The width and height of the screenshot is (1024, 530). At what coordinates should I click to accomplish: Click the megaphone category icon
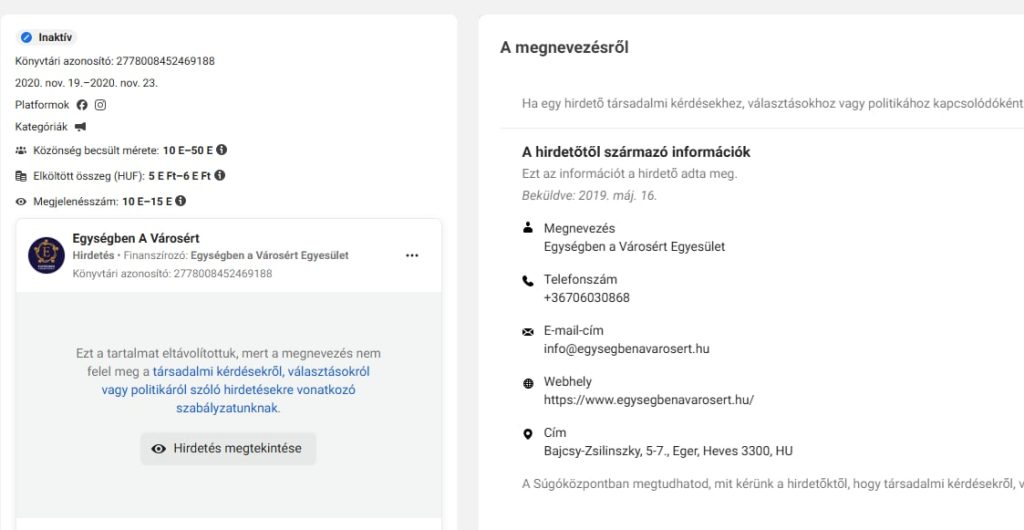[x=80, y=127]
